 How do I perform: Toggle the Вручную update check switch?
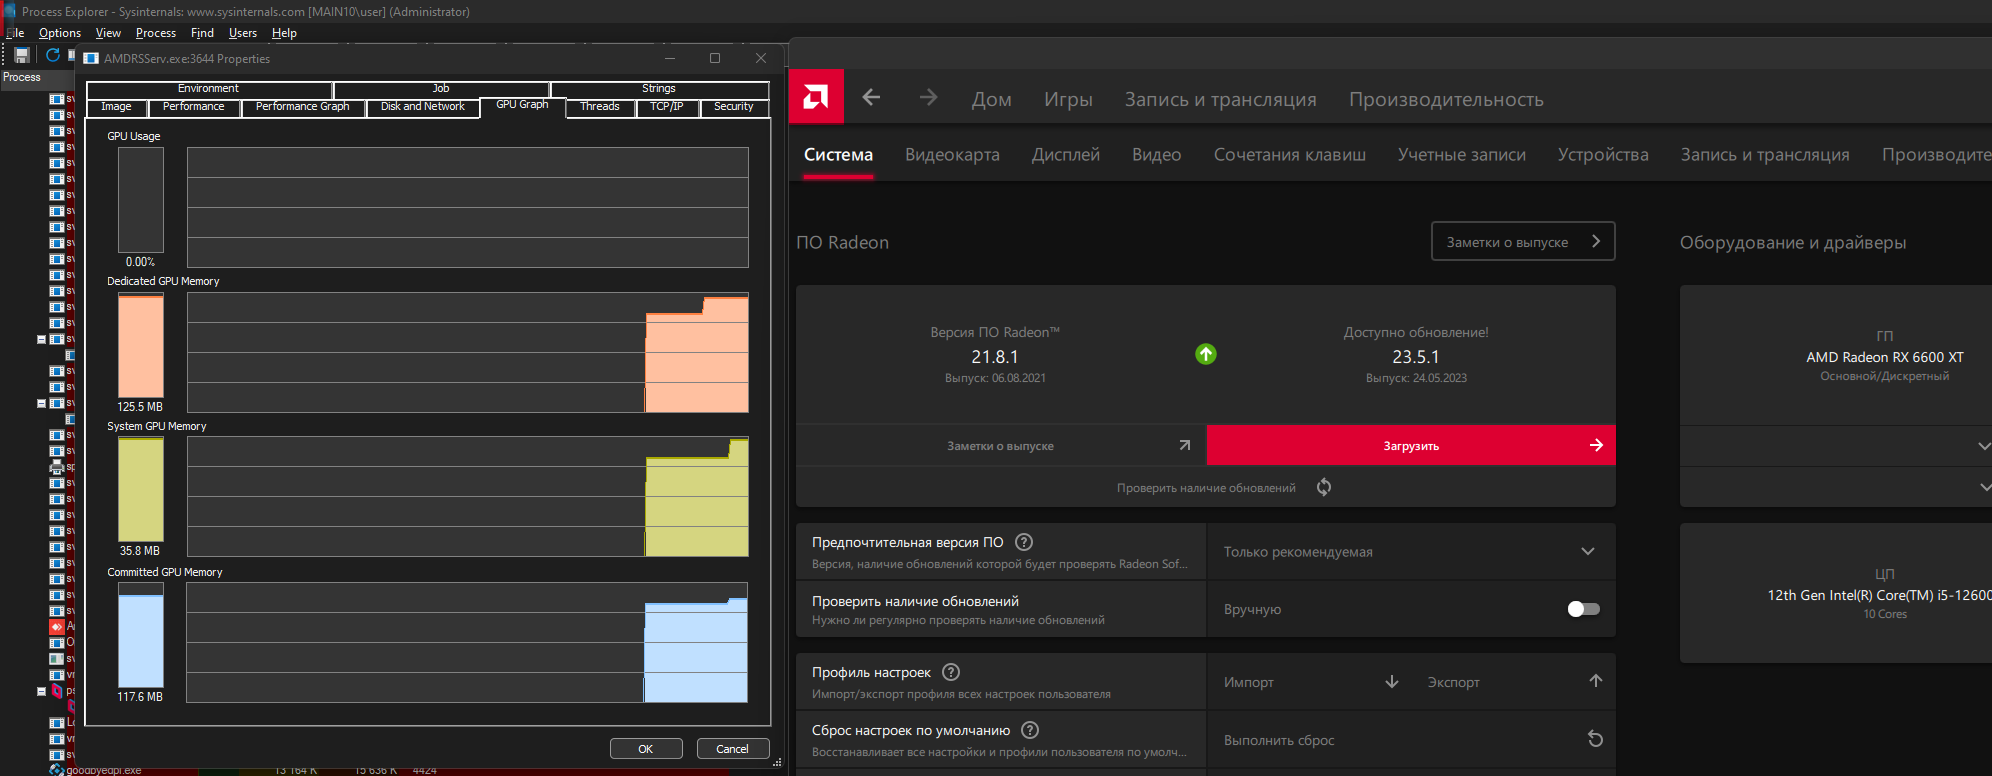click(1584, 609)
